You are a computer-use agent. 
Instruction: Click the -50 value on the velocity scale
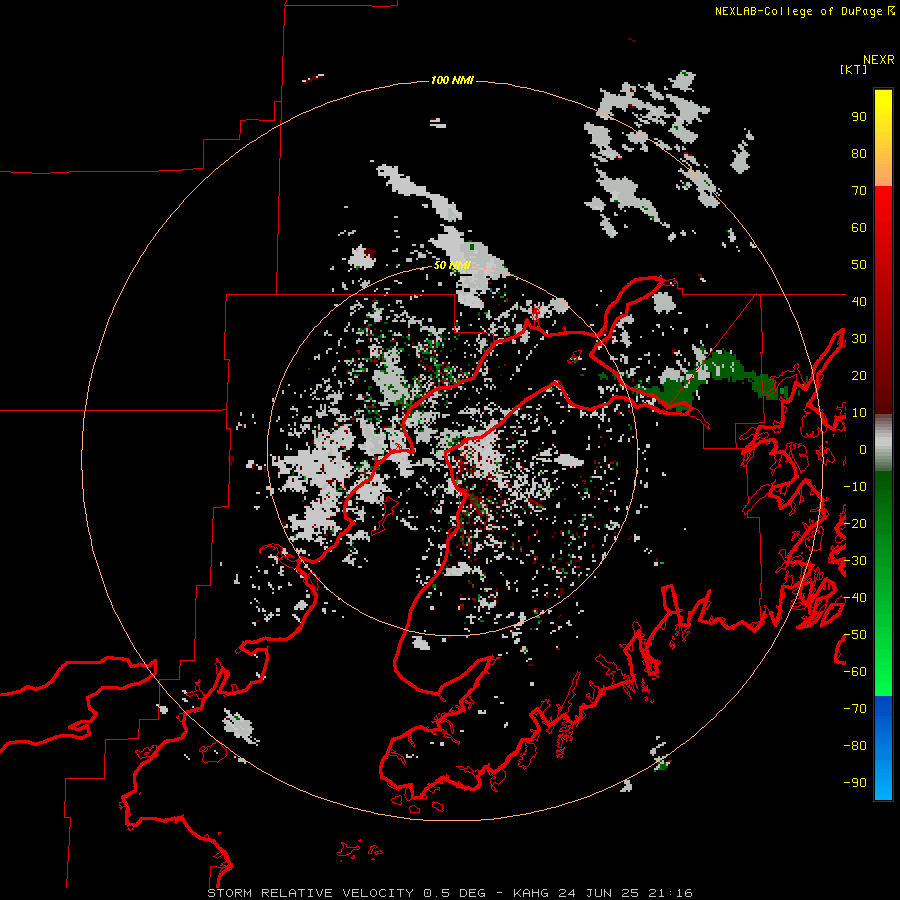(x=855, y=635)
